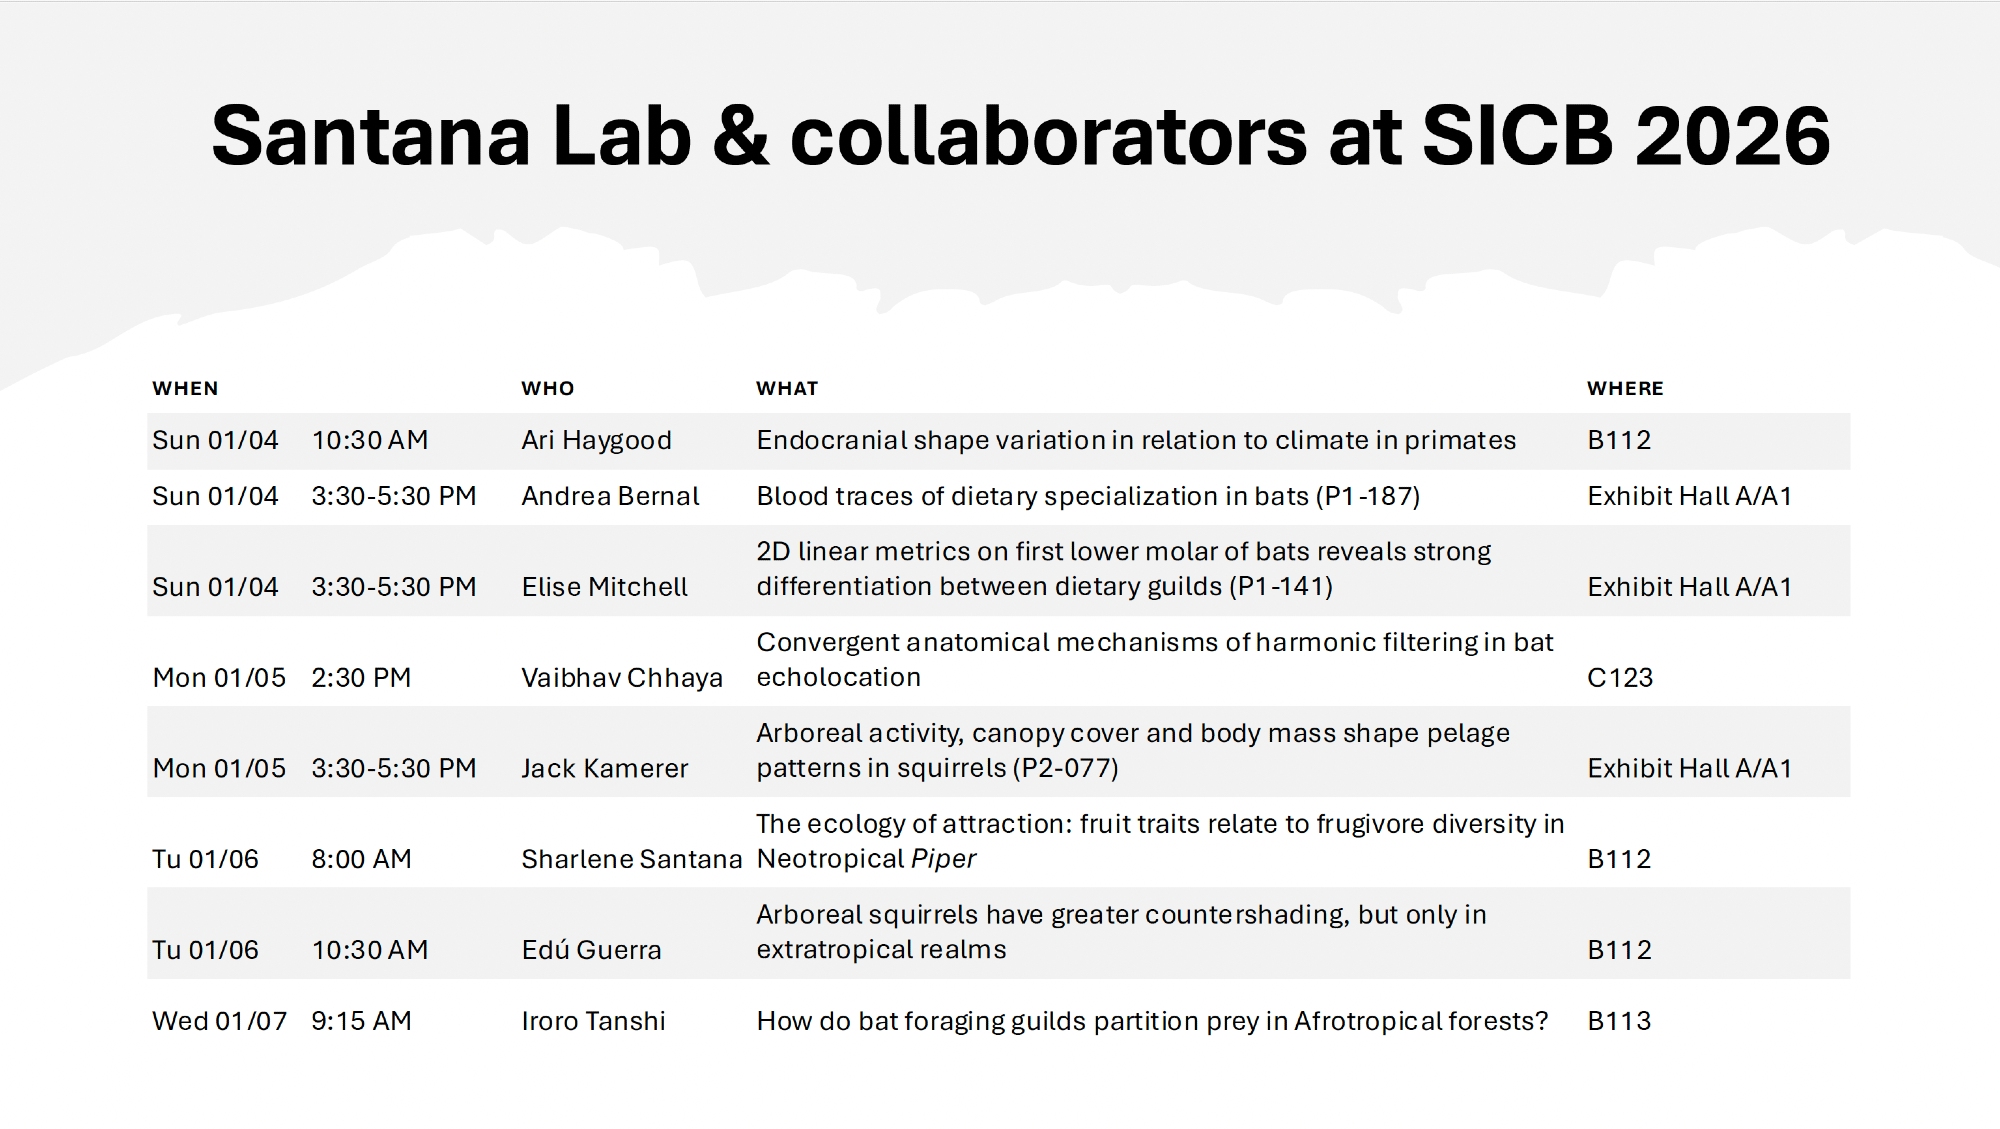Viewport: 2000px width, 1129px height.
Task: Click the WHAT column header
Action: [787, 388]
